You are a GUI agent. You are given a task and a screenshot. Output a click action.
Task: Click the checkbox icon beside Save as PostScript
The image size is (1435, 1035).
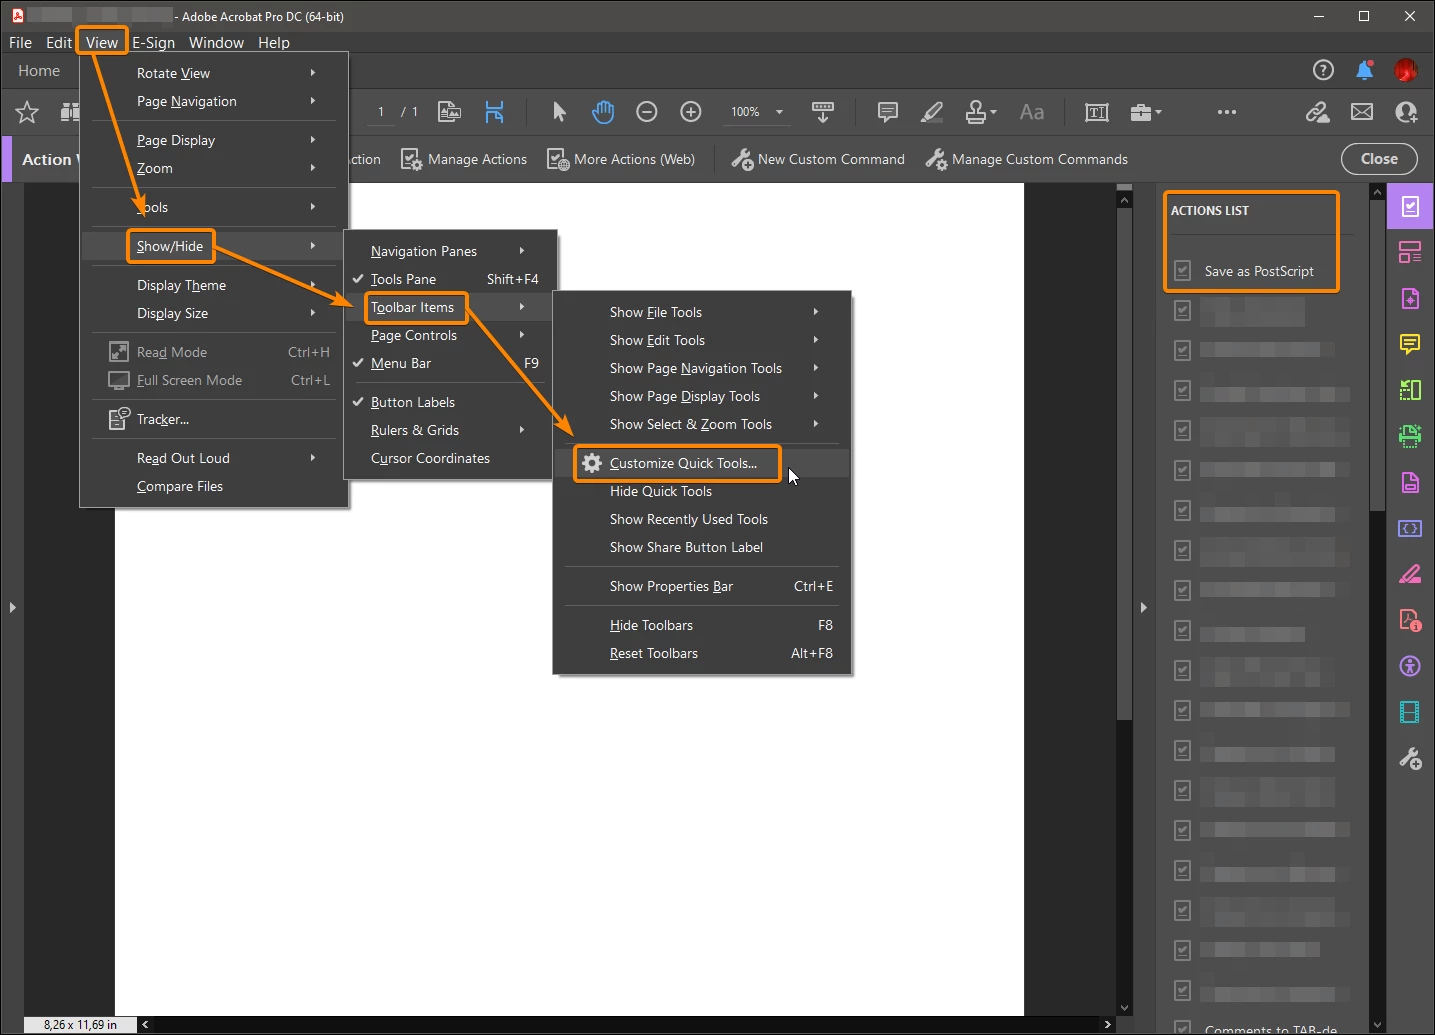pyautogui.click(x=1182, y=270)
